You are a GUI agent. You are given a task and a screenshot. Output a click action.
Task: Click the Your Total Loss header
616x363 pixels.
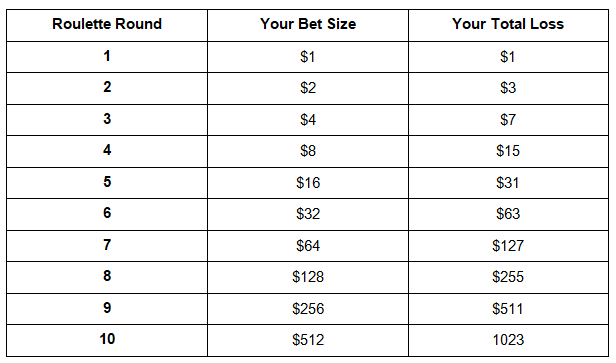point(508,25)
